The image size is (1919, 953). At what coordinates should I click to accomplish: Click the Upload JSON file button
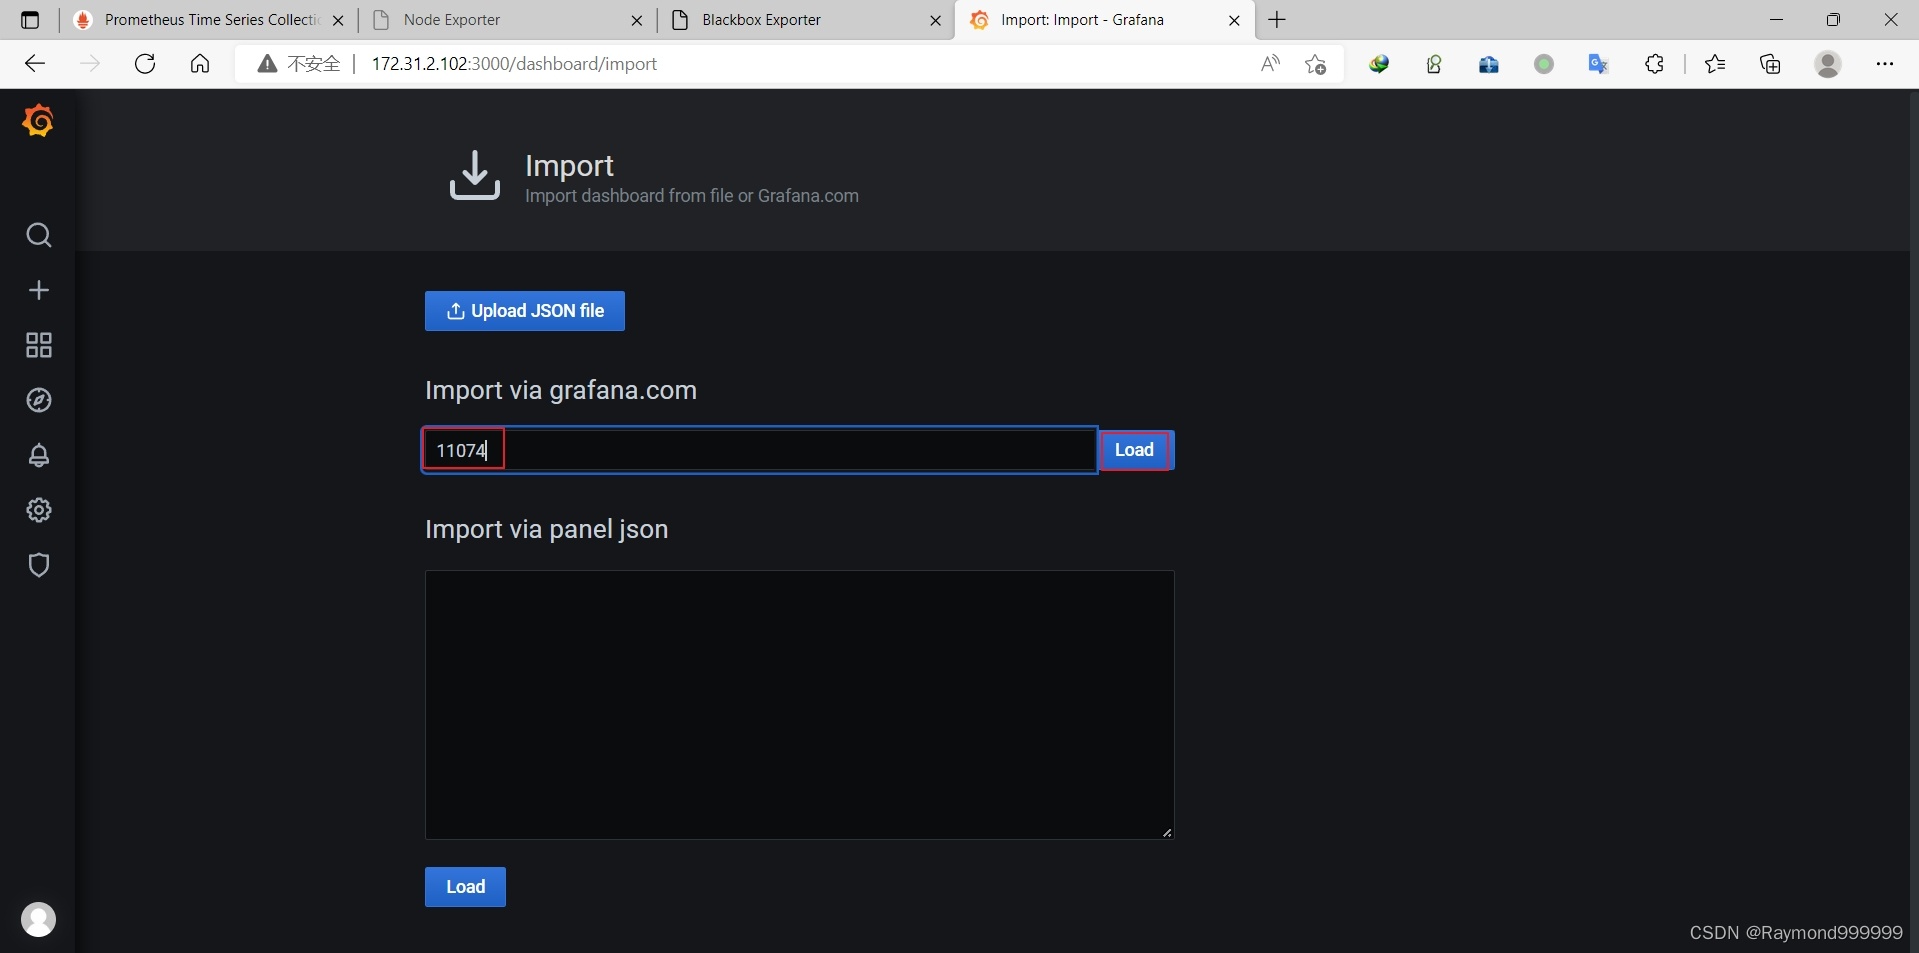[x=525, y=311]
